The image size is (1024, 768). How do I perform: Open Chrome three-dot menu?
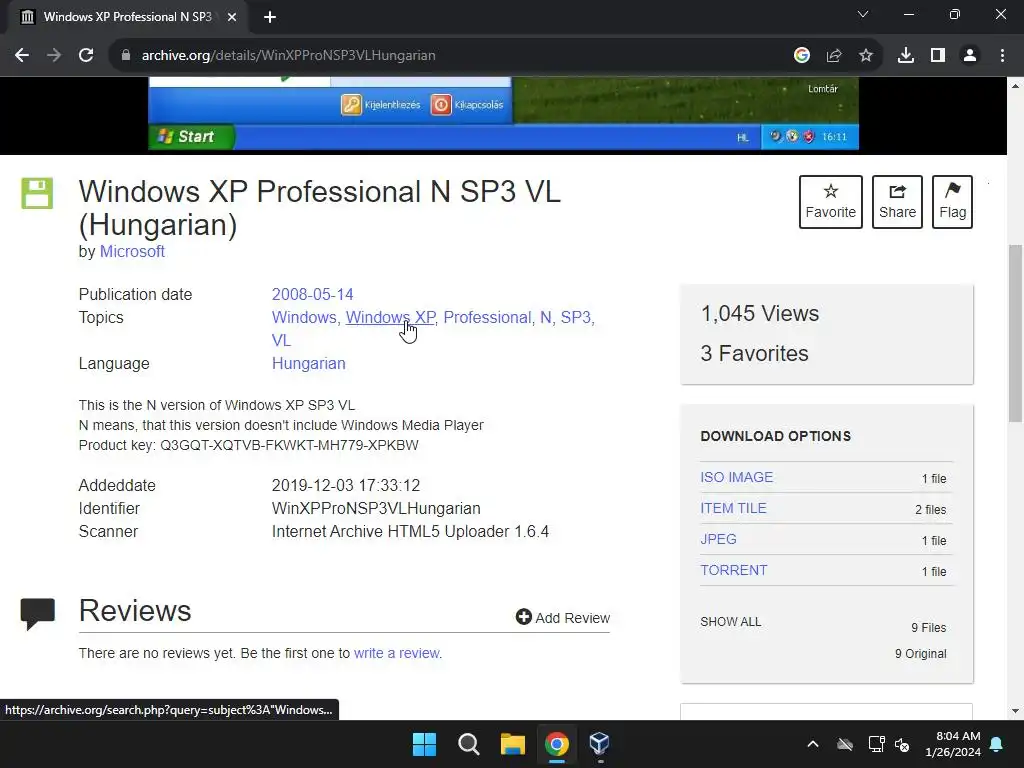(x=1002, y=56)
